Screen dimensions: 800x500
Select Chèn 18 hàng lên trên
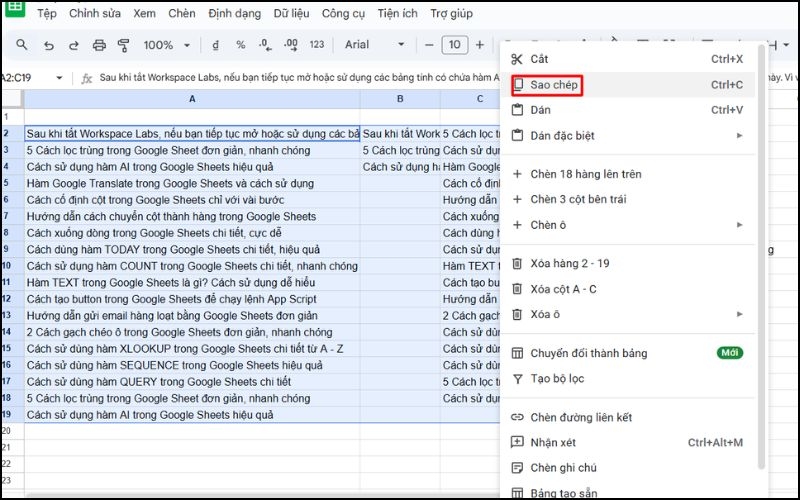(x=627, y=174)
